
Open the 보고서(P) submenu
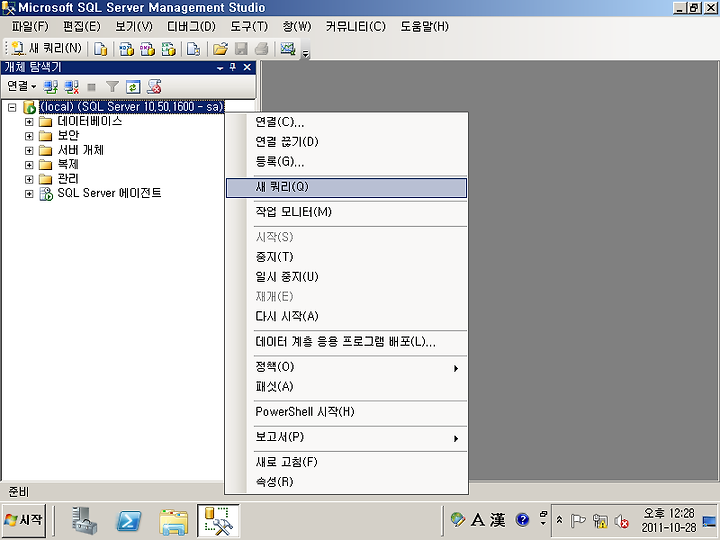click(x=347, y=438)
